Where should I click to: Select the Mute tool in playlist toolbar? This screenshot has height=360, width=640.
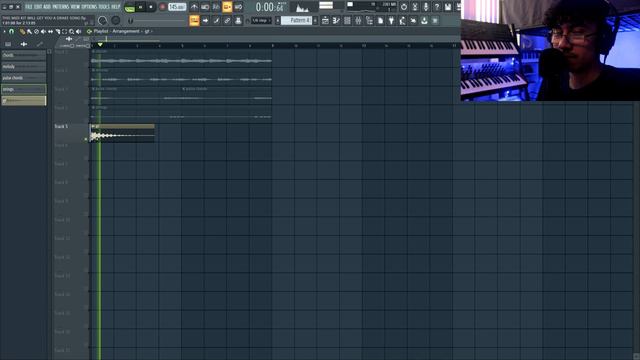pos(43,31)
